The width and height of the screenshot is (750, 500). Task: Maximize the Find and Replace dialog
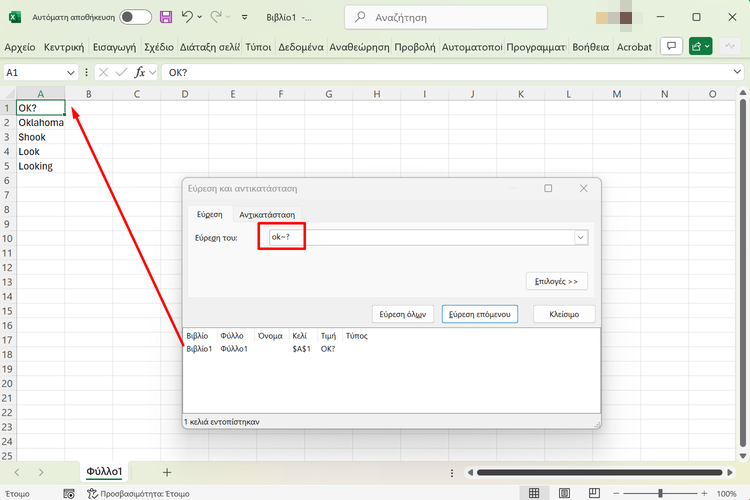click(x=548, y=189)
